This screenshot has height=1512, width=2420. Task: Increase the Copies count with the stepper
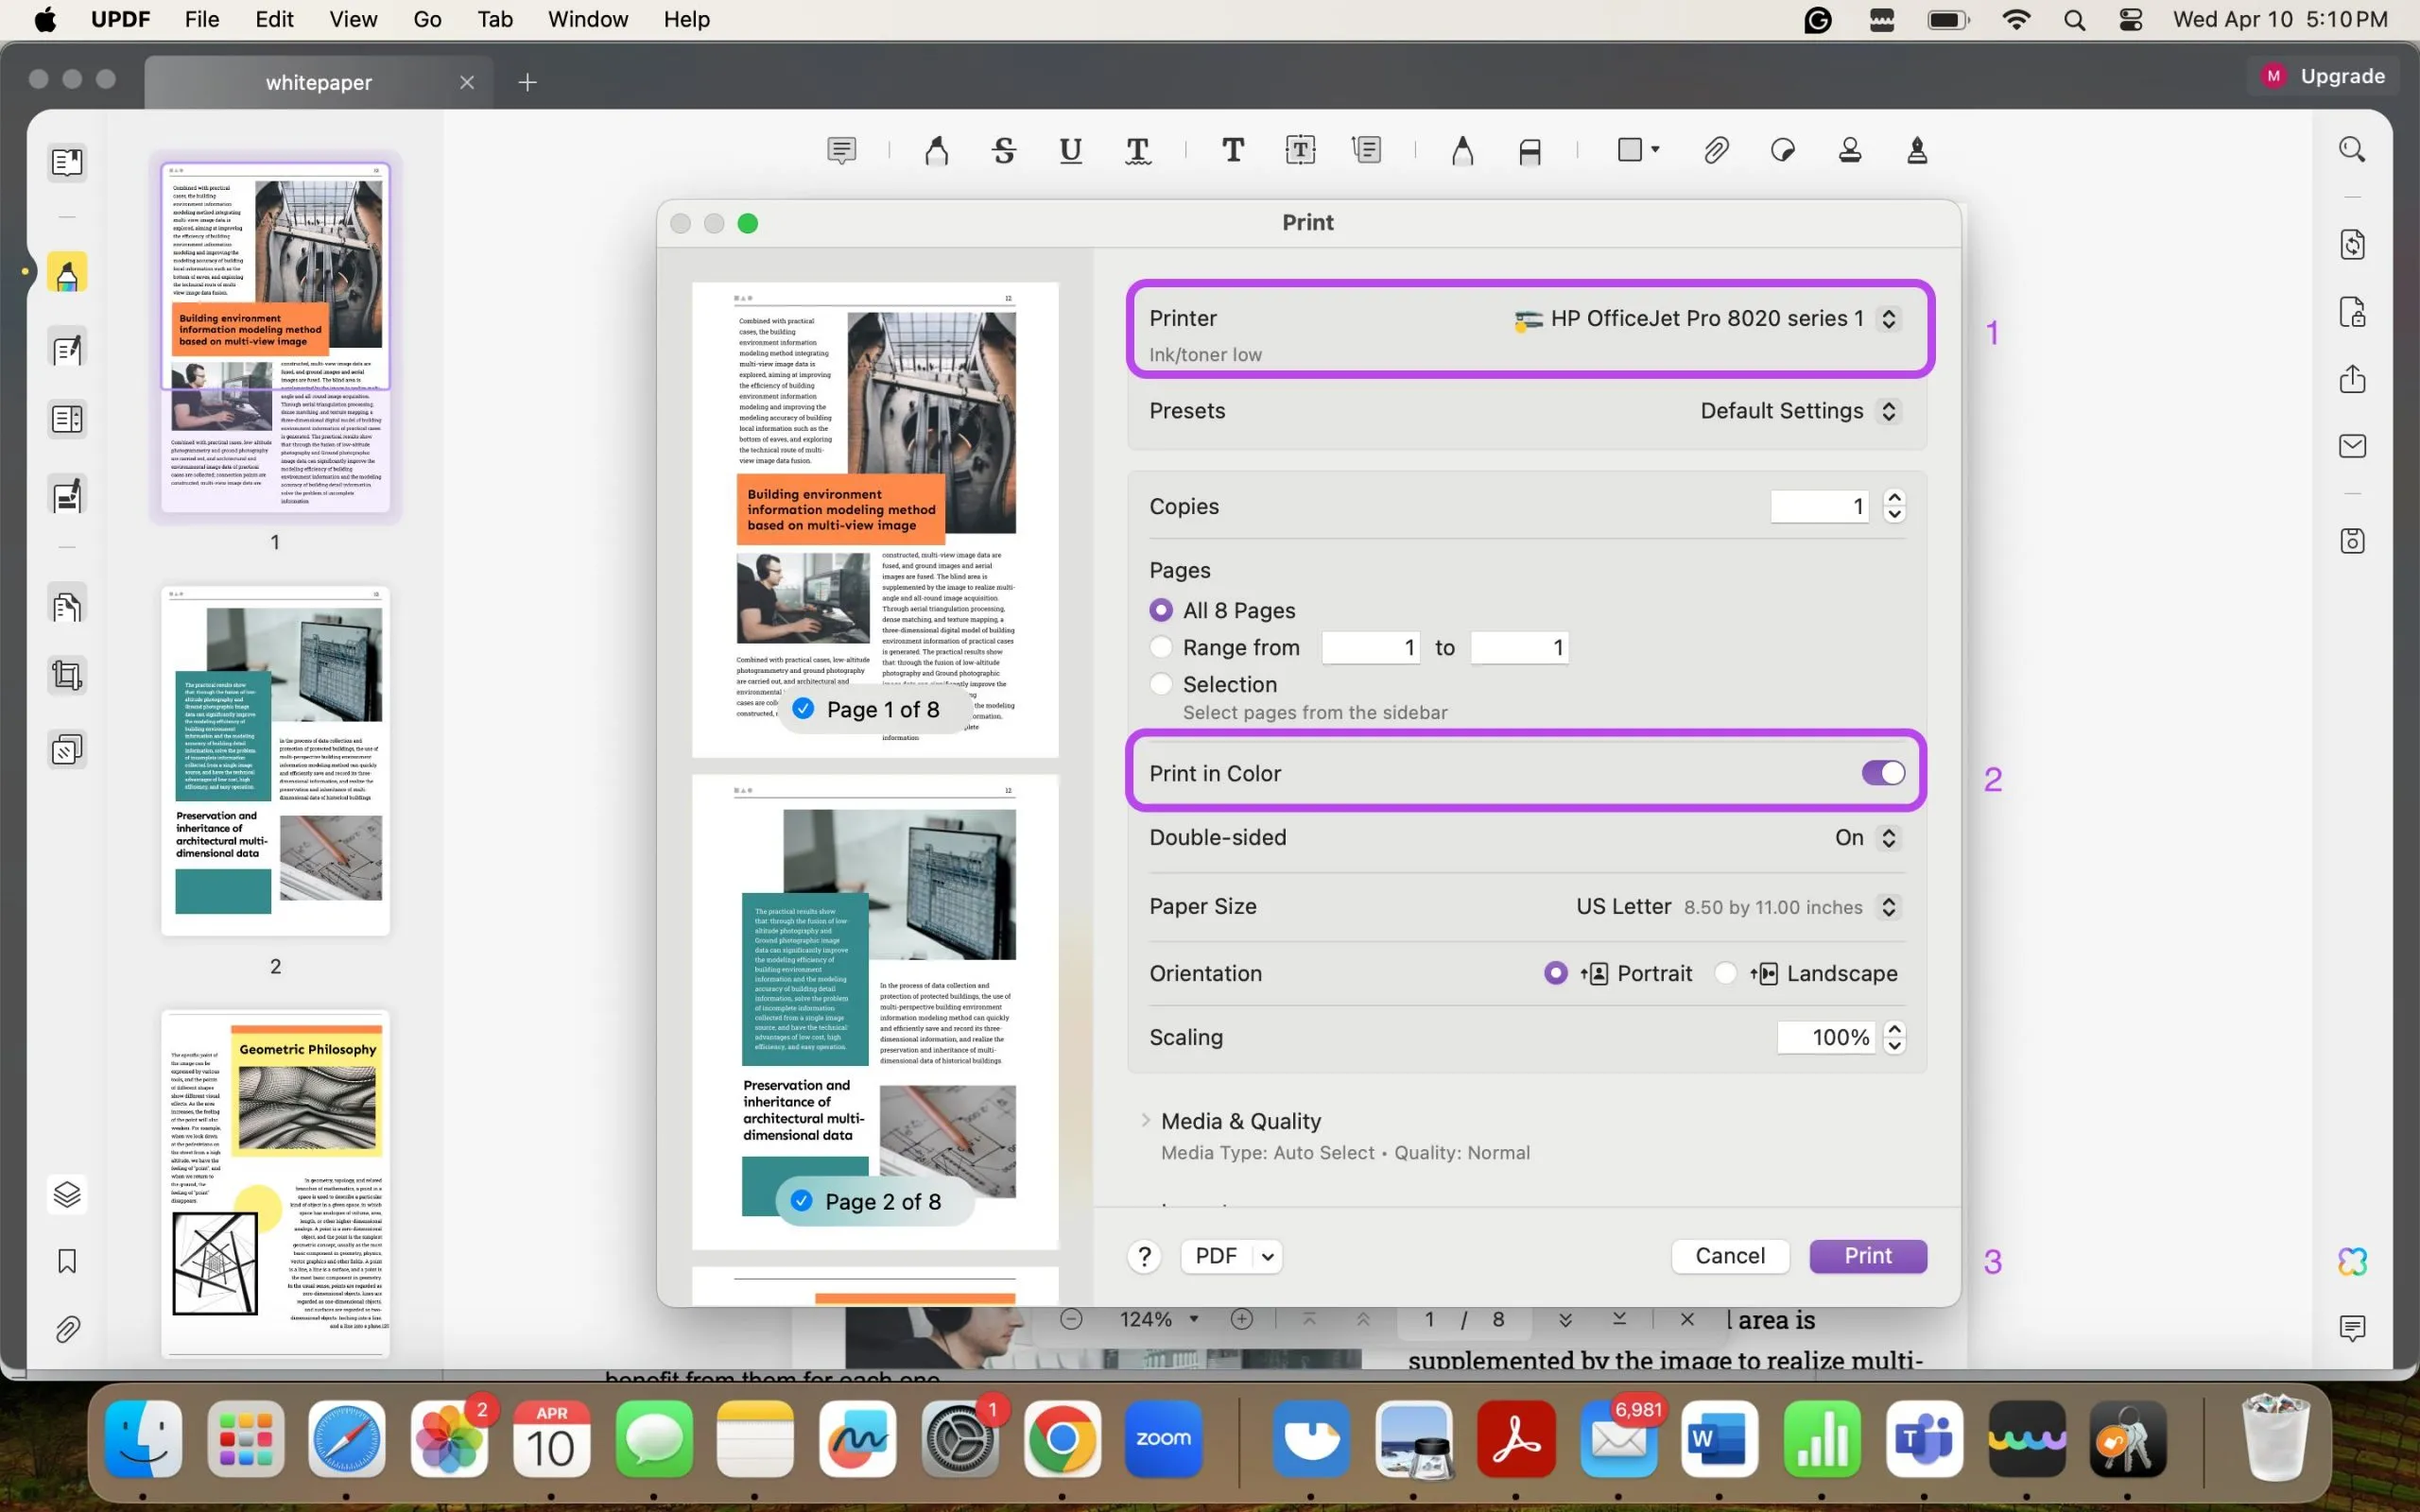pos(1893,498)
